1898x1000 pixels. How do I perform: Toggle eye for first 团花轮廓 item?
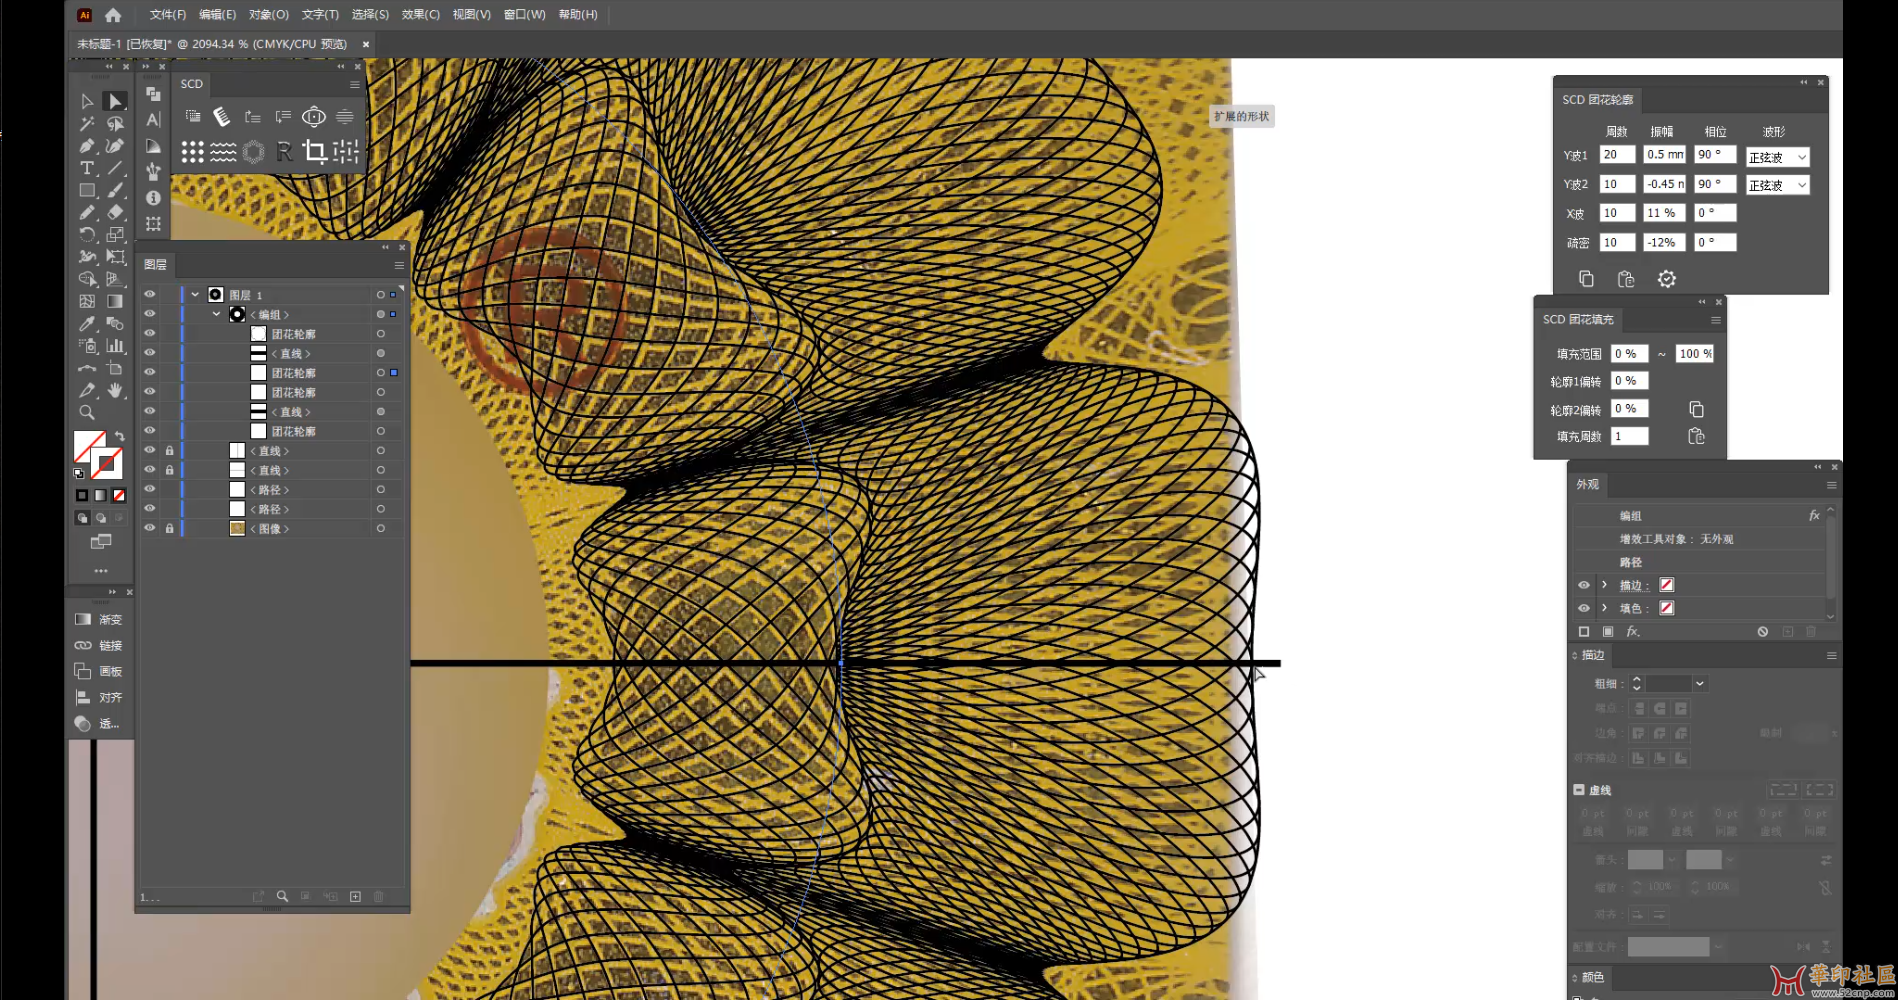[x=150, y=334]
